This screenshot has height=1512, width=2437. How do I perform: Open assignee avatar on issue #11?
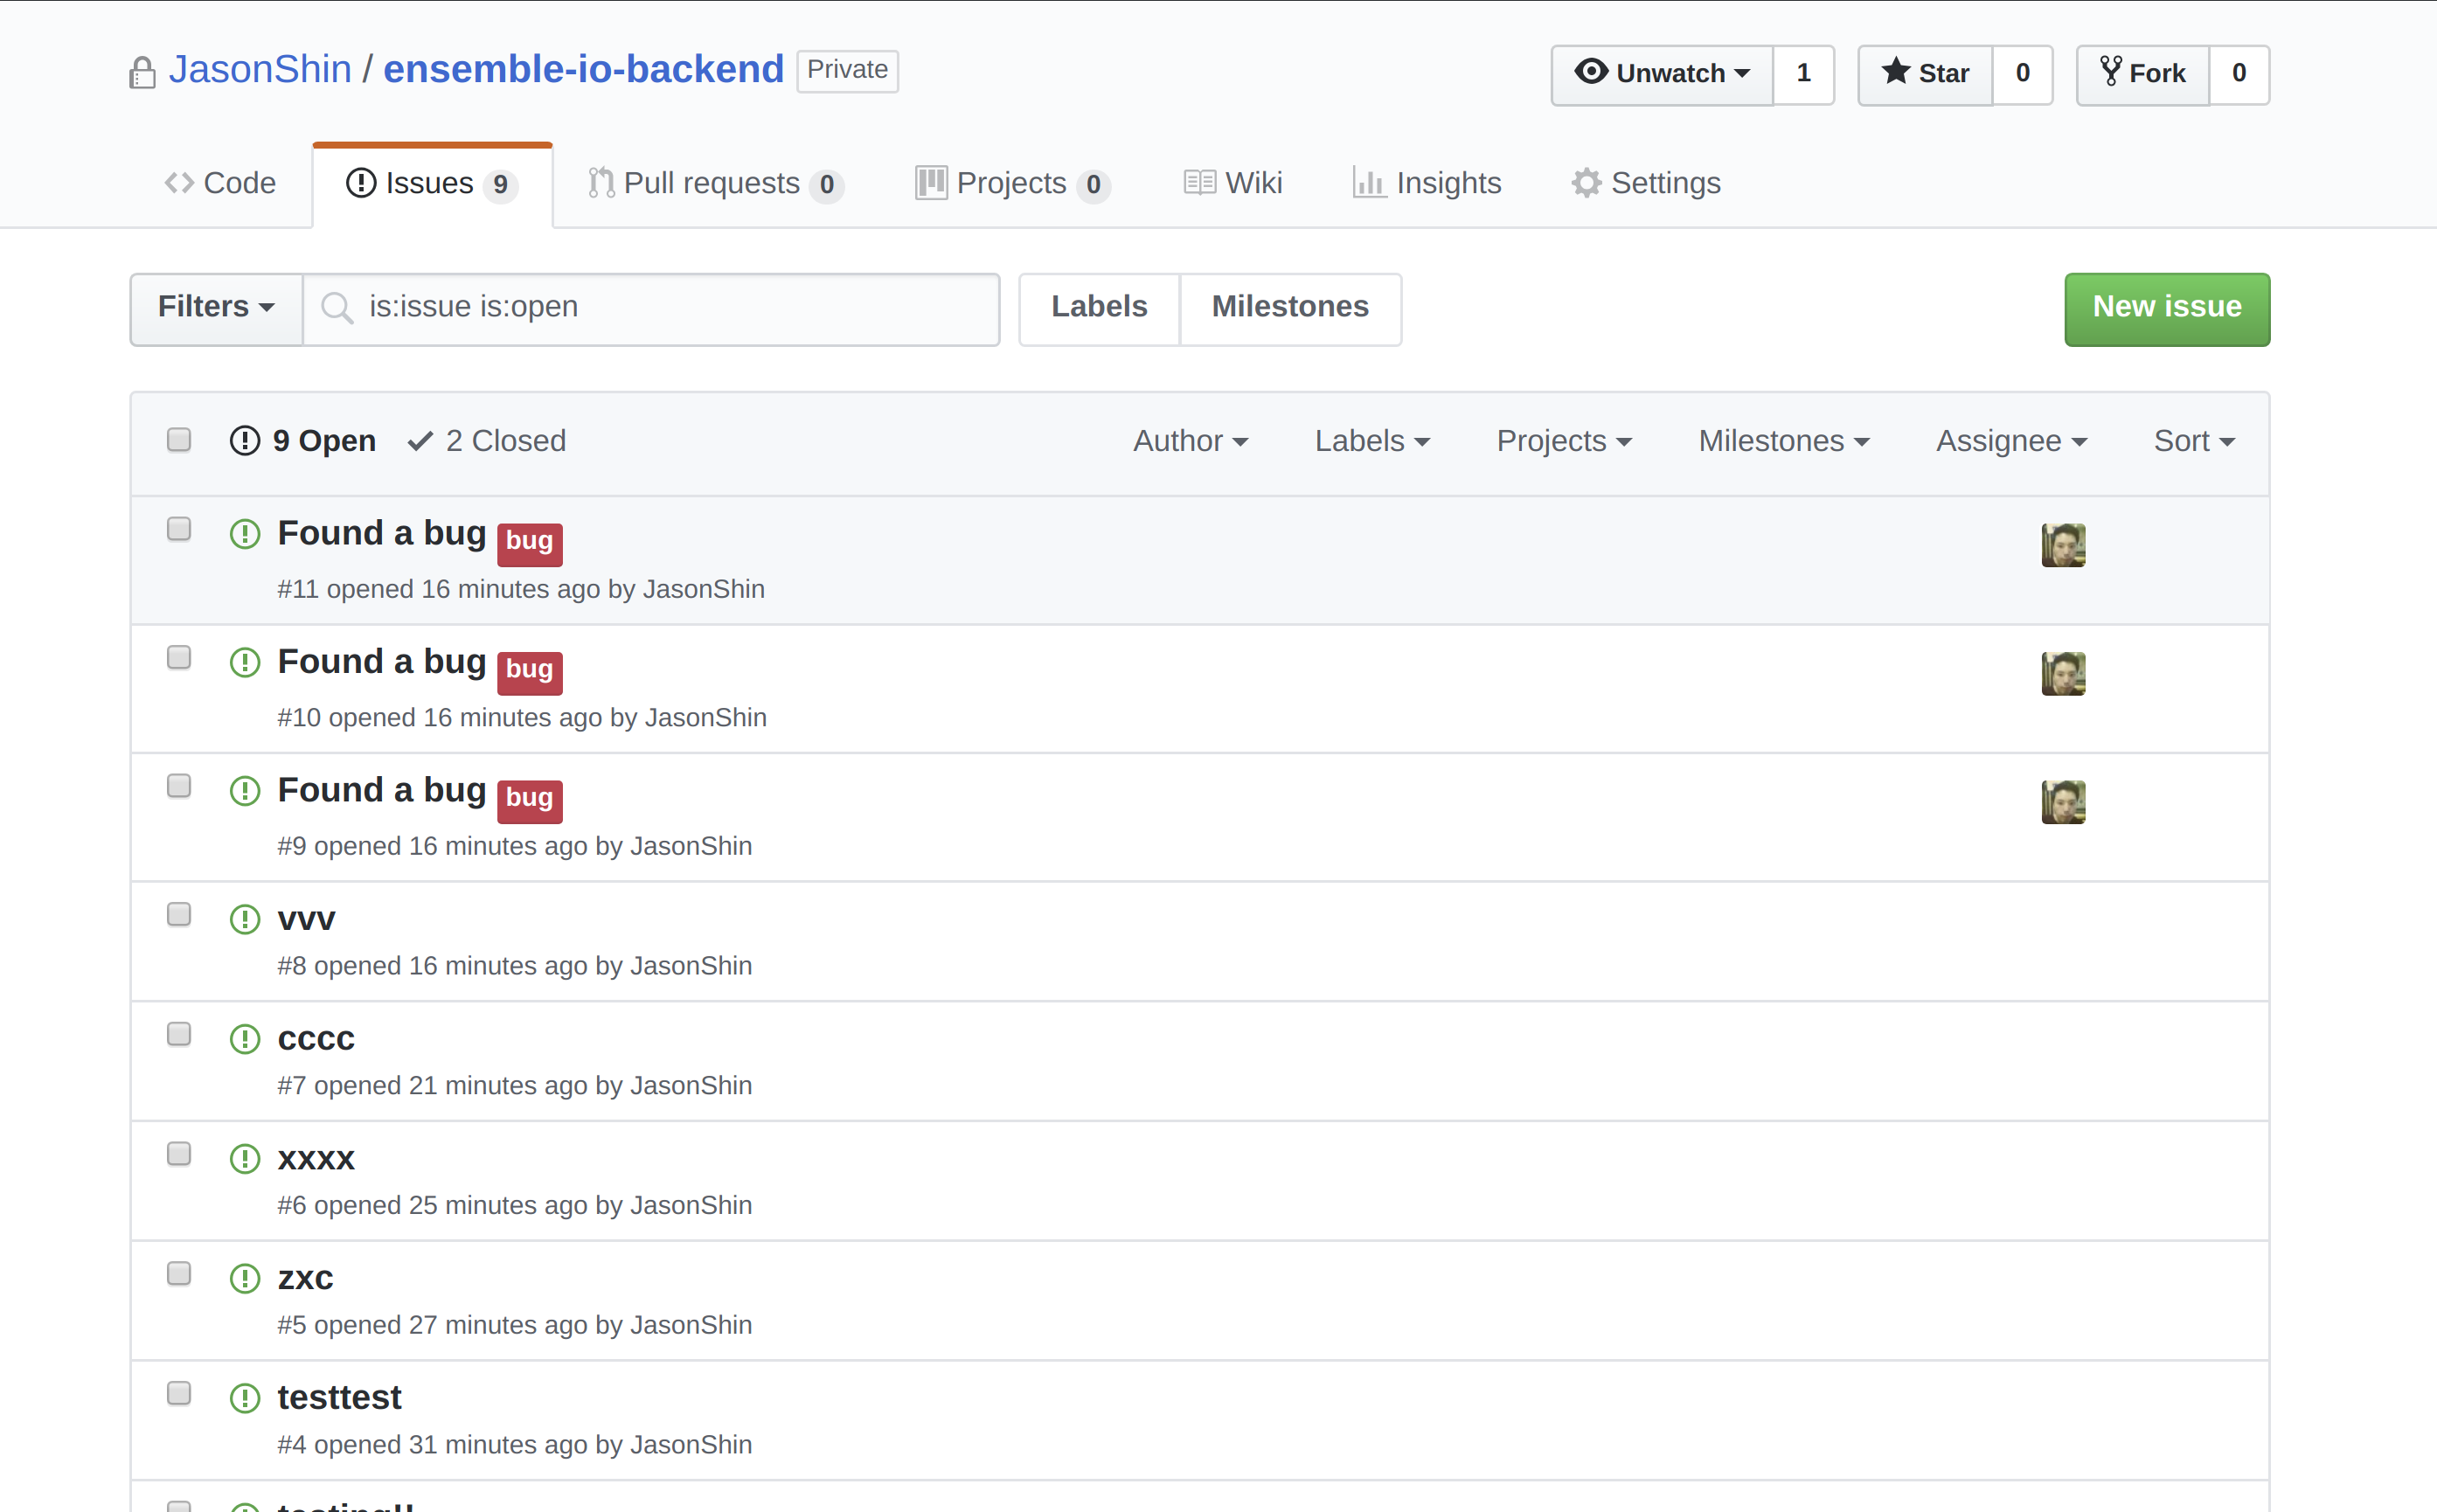click(x=2063, y=545)
